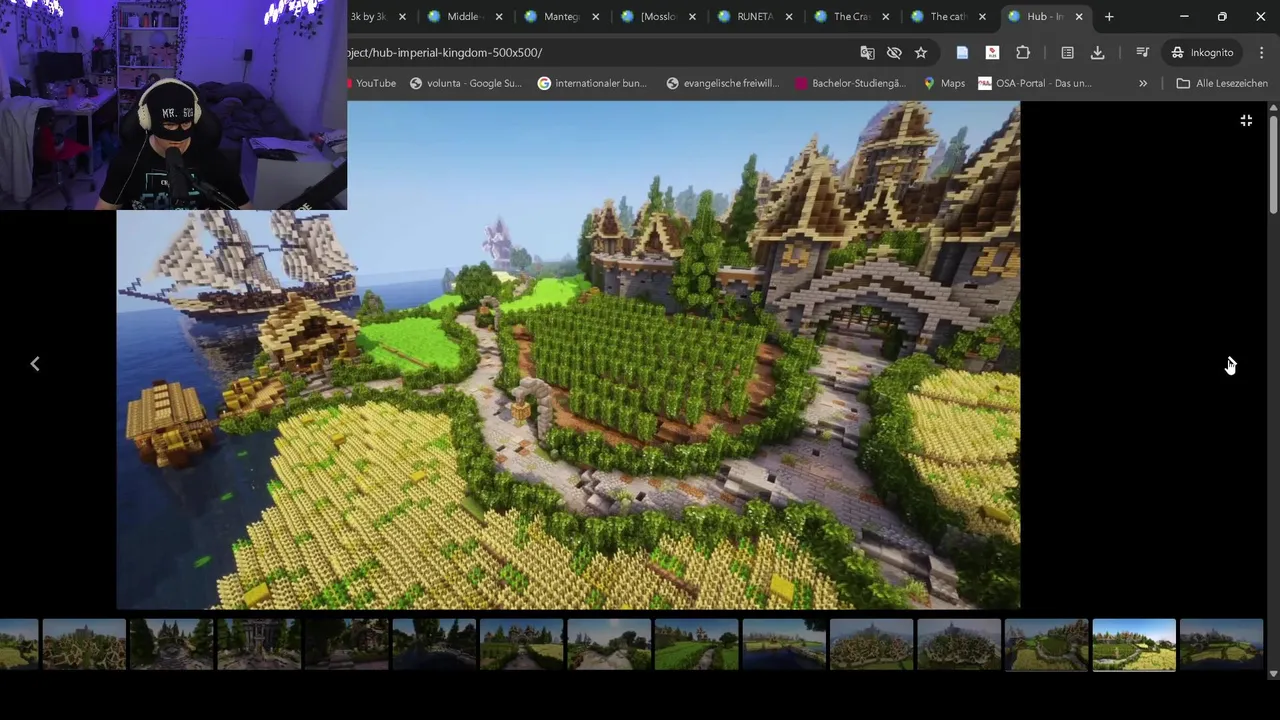Screen dimensions: 1280x720
Task: Open Chrome's three-dot menu
Action: 1261,52
